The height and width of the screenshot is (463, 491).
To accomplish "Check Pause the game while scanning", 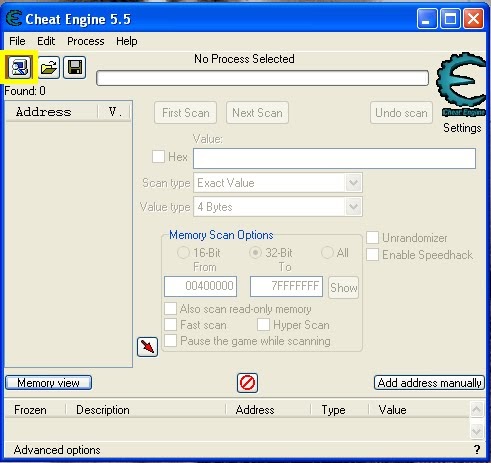I will coord(170,341).
